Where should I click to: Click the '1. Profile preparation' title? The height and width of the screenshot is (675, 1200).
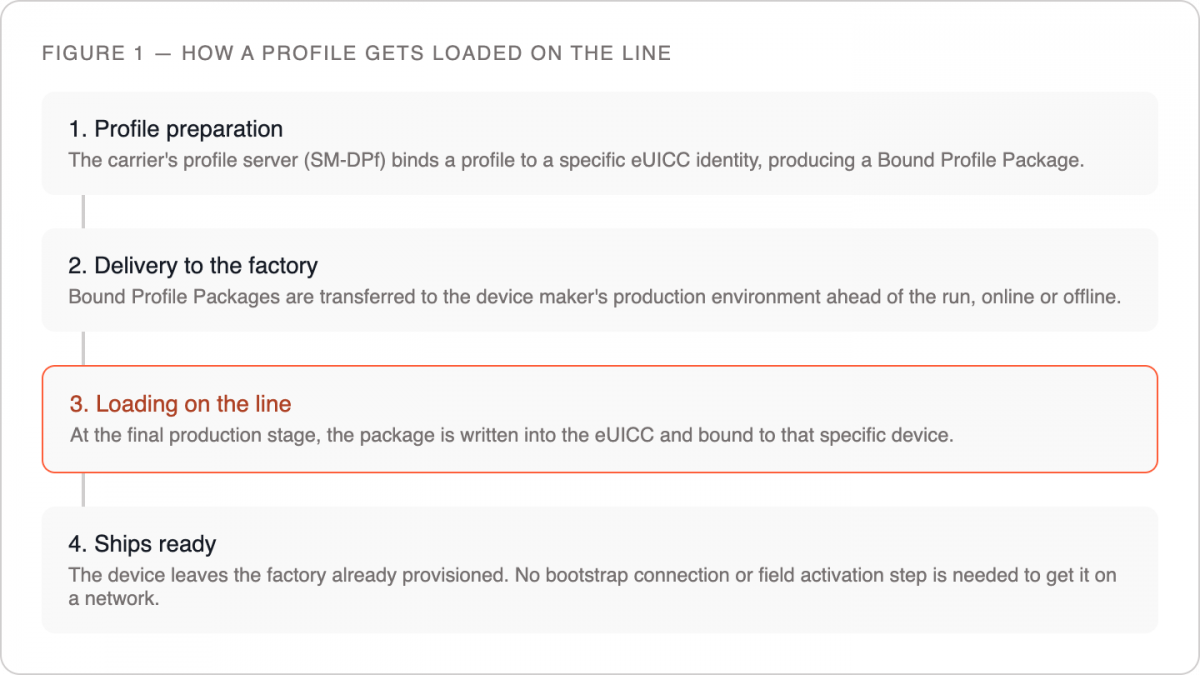point(176,129)
